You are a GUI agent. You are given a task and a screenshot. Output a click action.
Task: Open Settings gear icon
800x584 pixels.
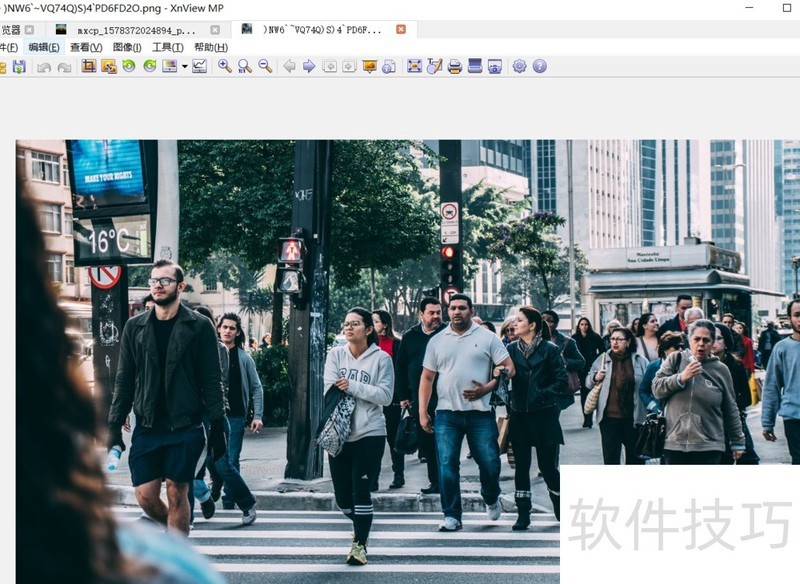tap(519, 66)
